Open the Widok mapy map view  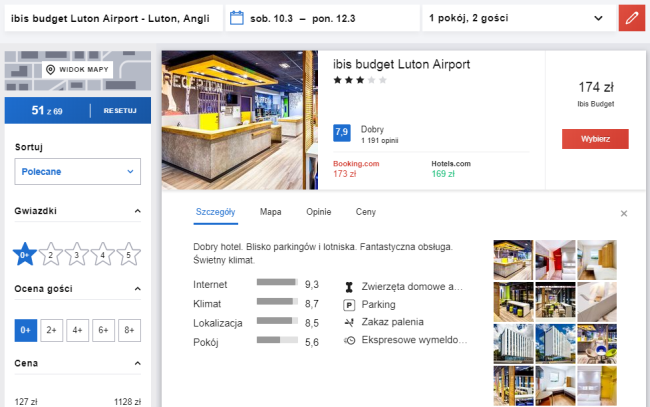click(x=78, y=70)
